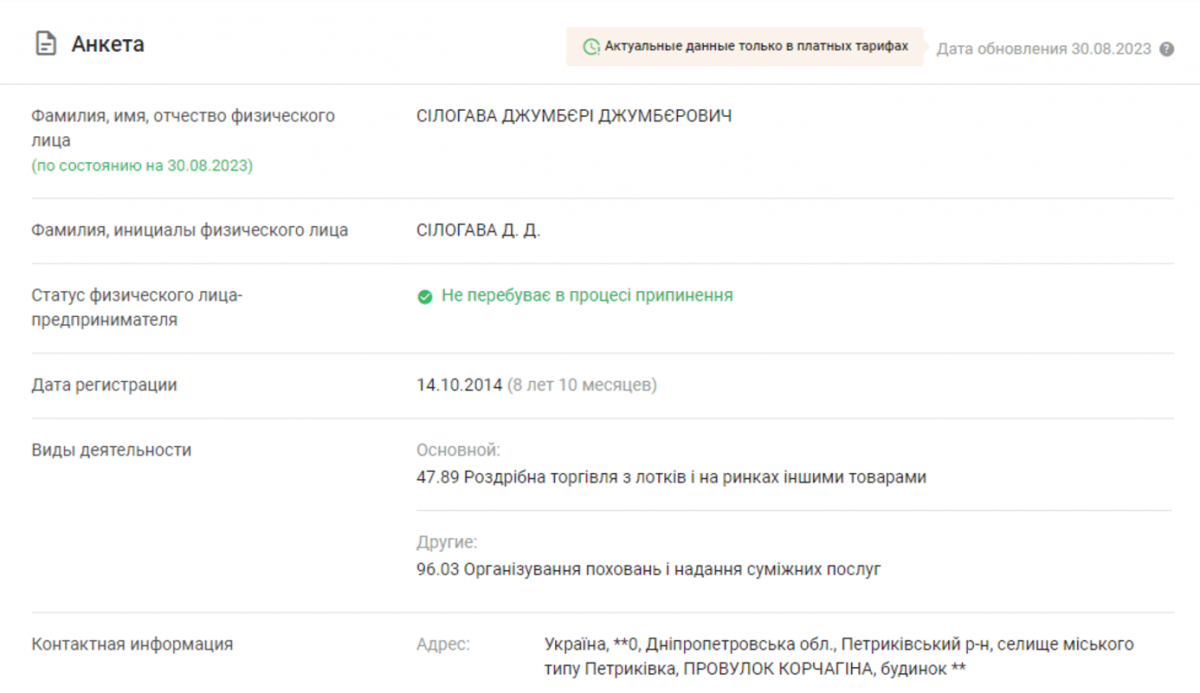Viewport: 1200px width, 693px height.
Task: Click the registration date 14.10.2014
Action: click(458, 385)
